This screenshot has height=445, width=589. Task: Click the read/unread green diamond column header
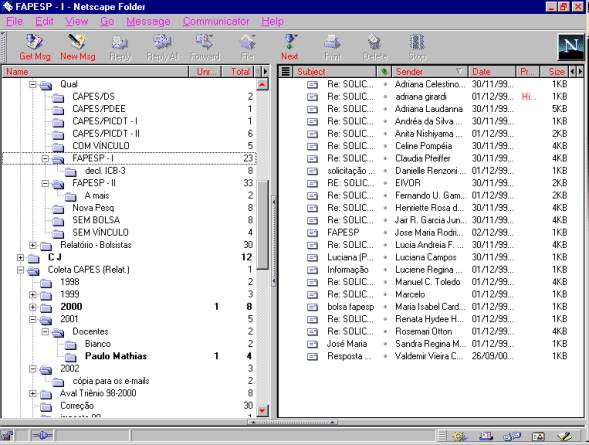click(x=384, y=71)
